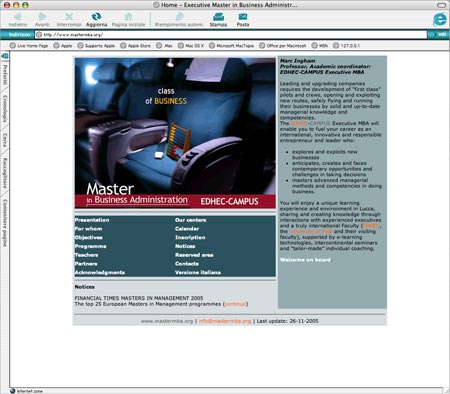Open the Cronologia side tab
Screen dimensions: 450x394
(5, 108)
